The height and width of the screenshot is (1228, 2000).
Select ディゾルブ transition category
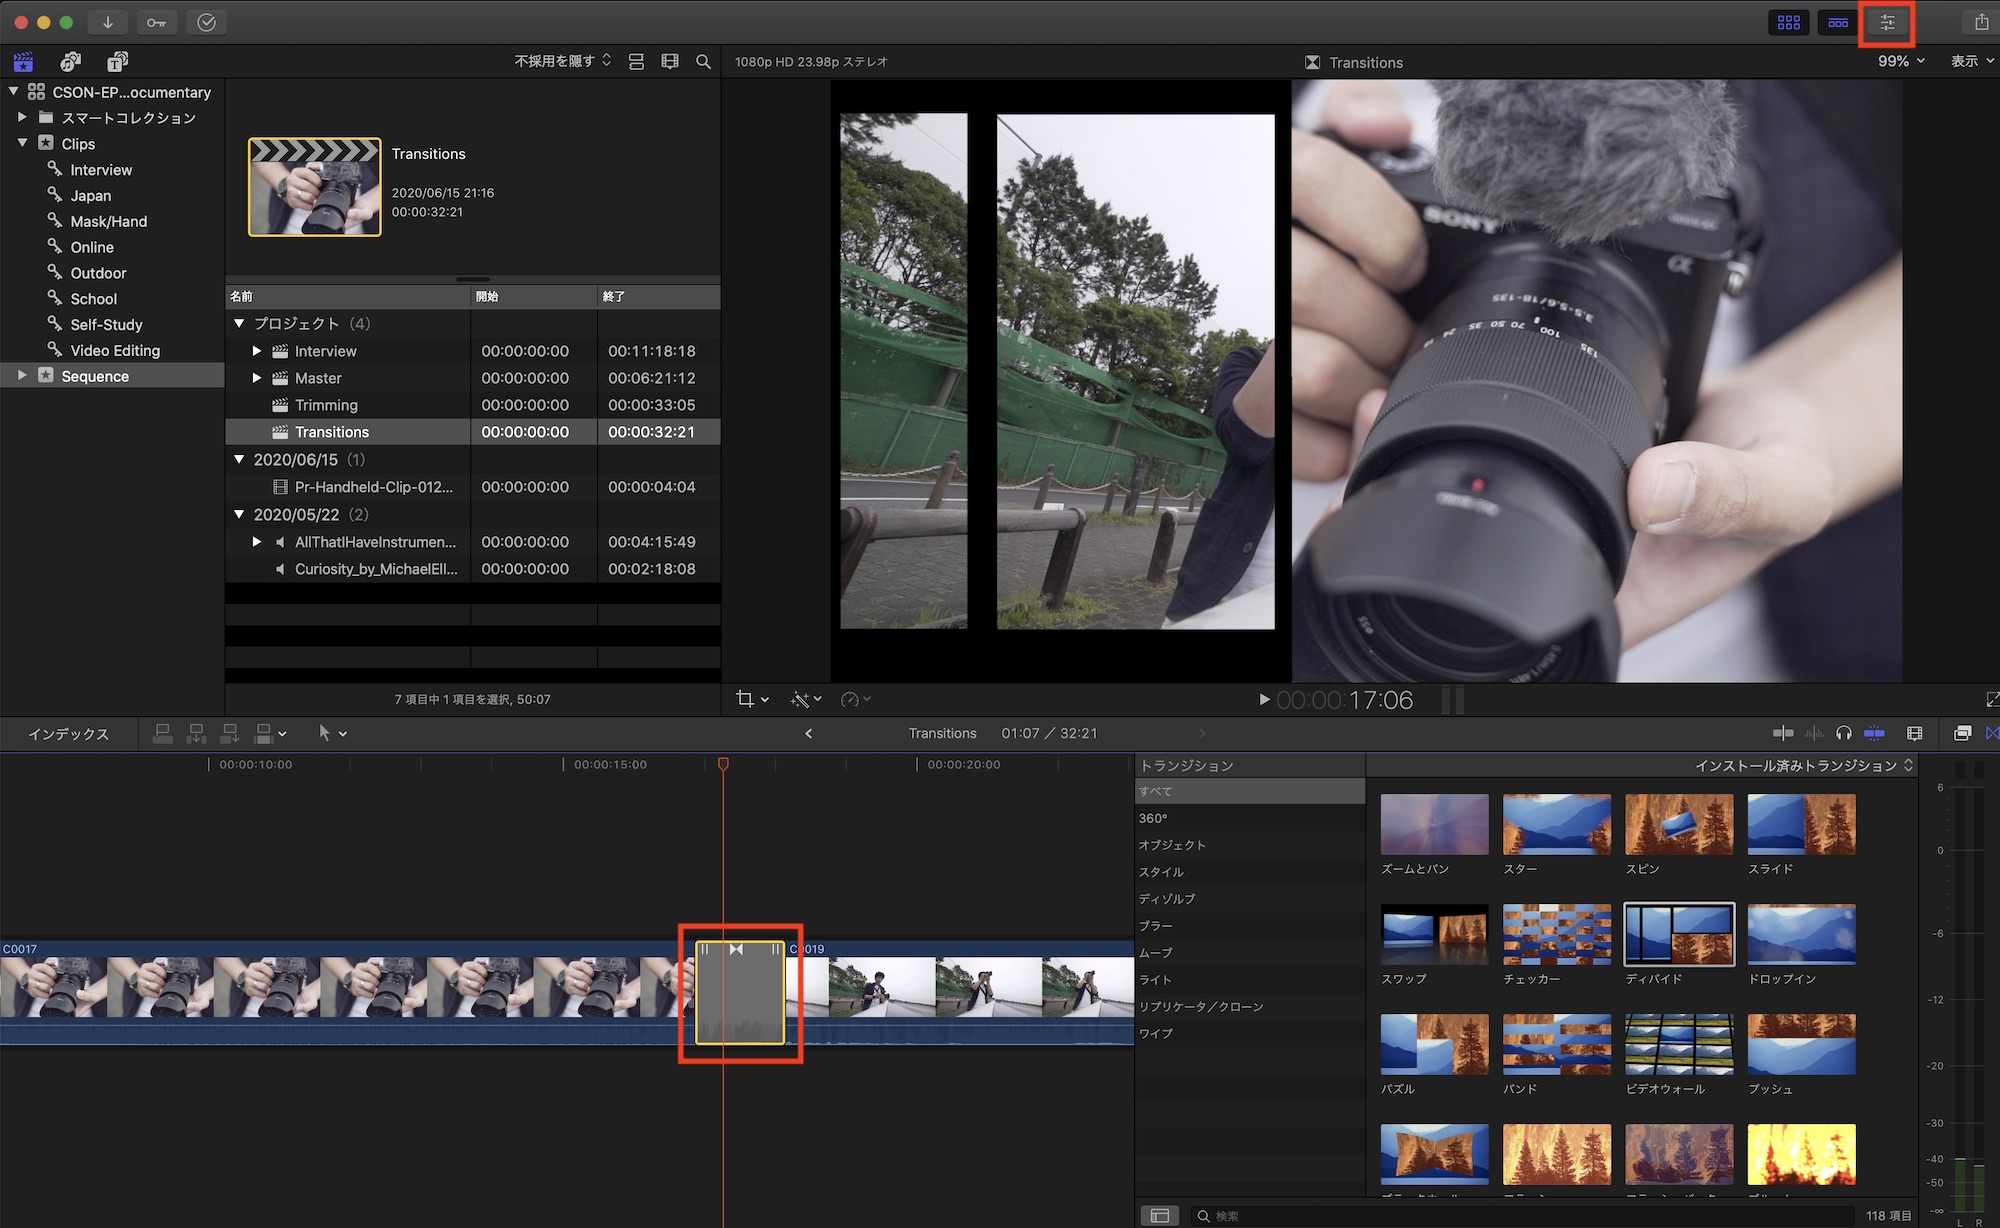1167,898
